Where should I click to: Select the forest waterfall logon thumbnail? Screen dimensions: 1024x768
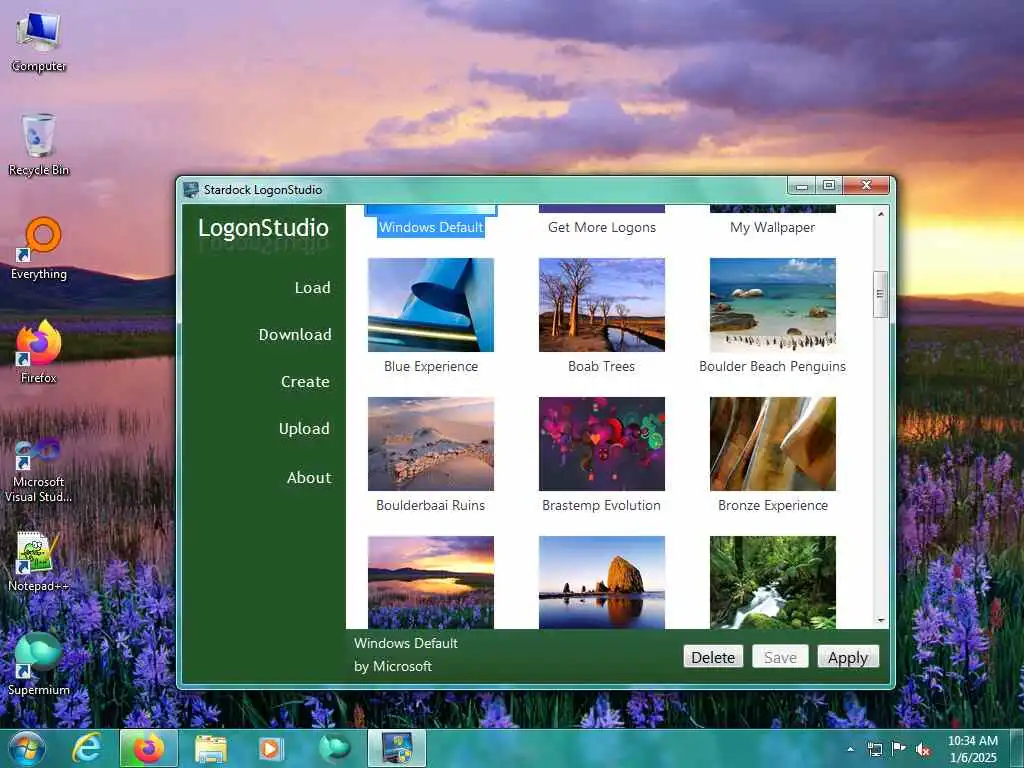(773, 583)
